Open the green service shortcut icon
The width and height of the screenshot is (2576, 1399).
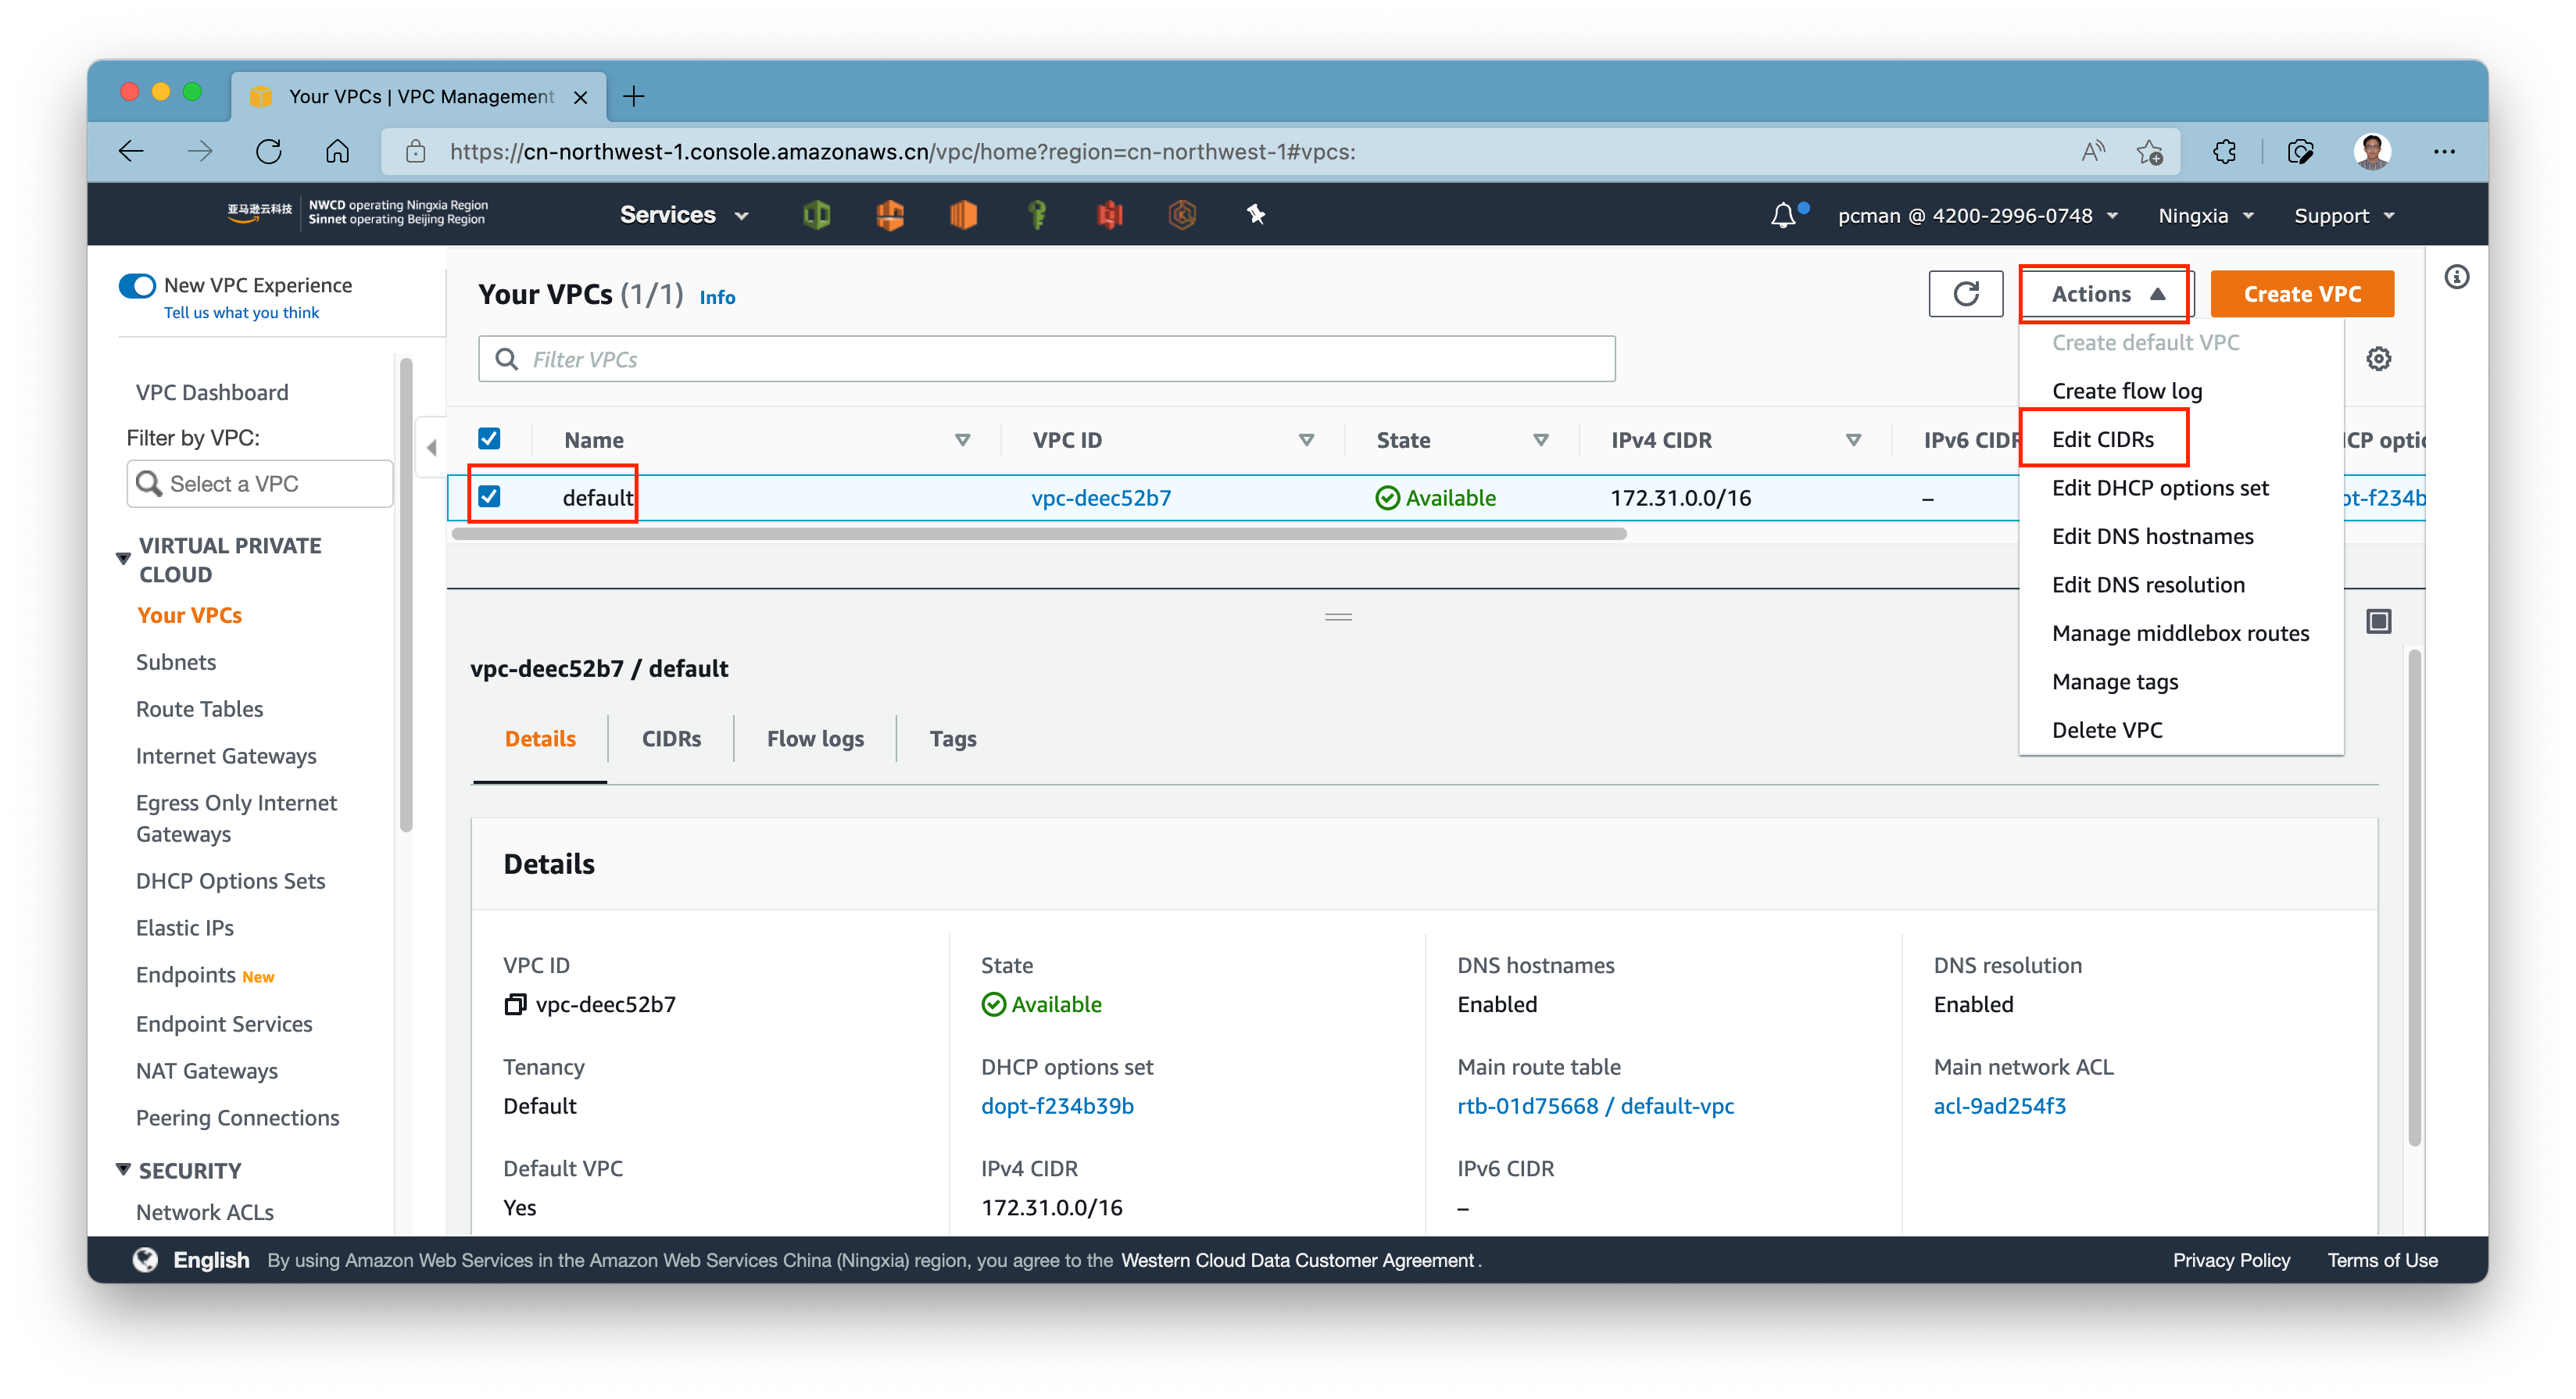(x=817, y=214)
